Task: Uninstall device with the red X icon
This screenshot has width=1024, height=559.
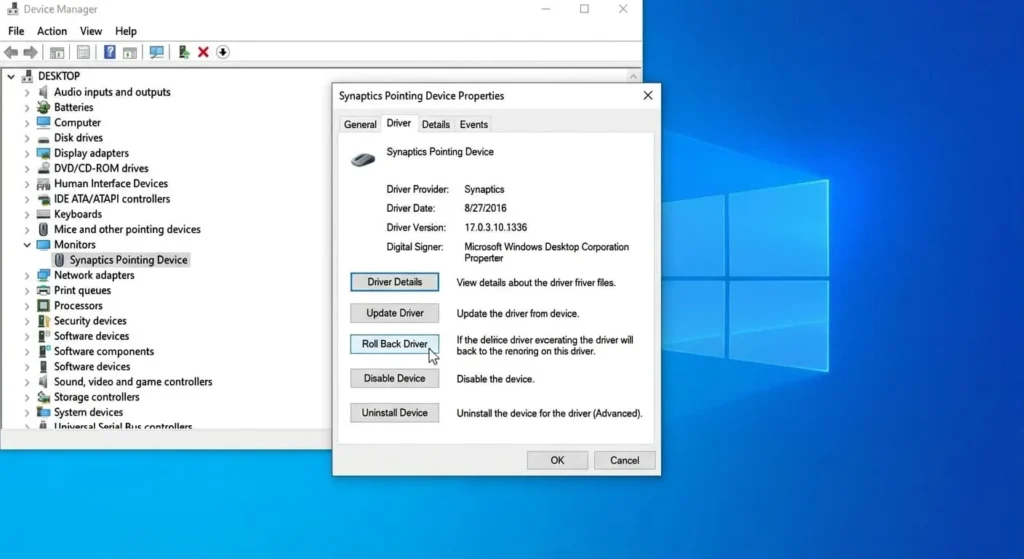Action: (203, 52)
